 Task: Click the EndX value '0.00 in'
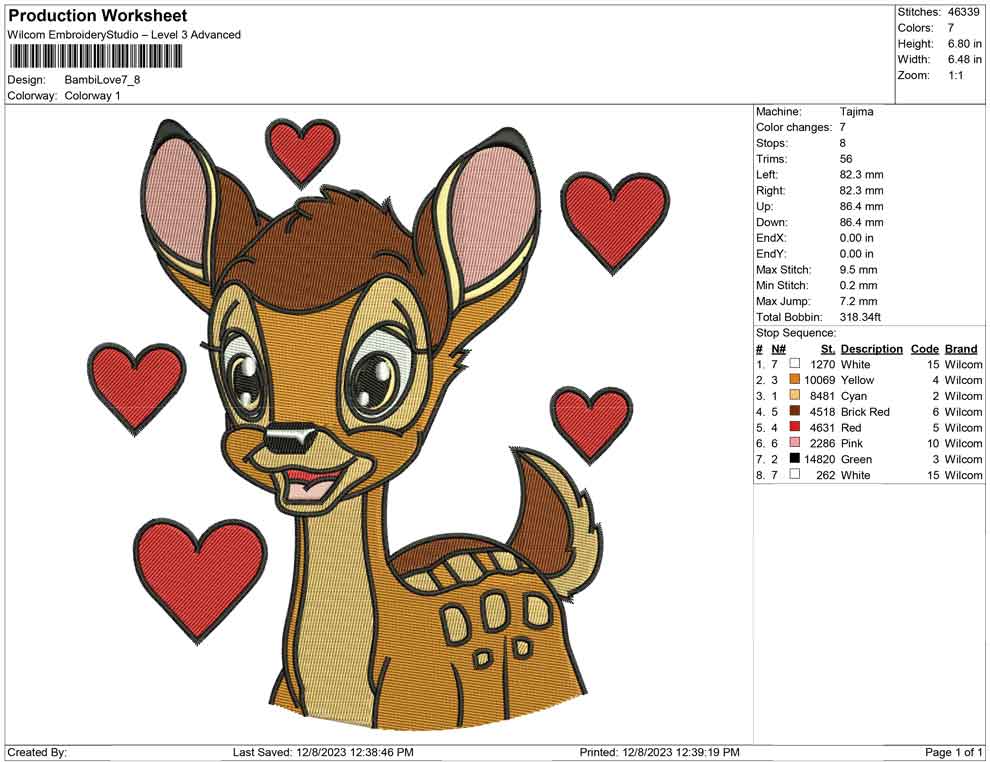[857, 238]
